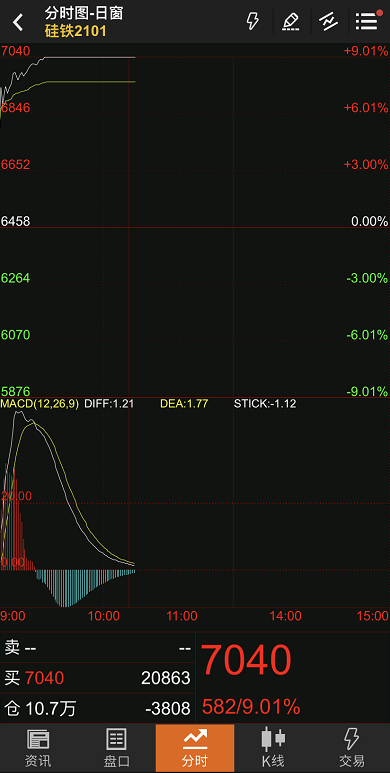
Task: Tap the large 7040 latest price
Action: pos(247,660)
